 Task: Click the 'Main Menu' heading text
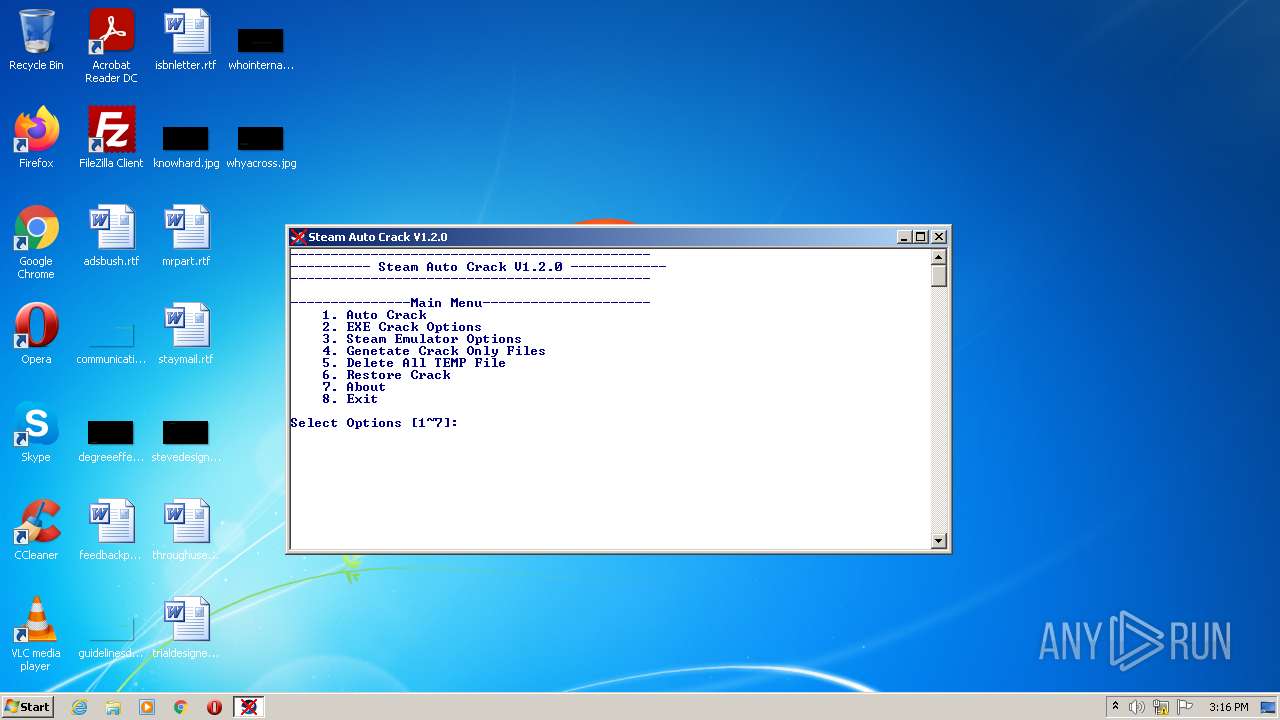(x=446, y=303)
